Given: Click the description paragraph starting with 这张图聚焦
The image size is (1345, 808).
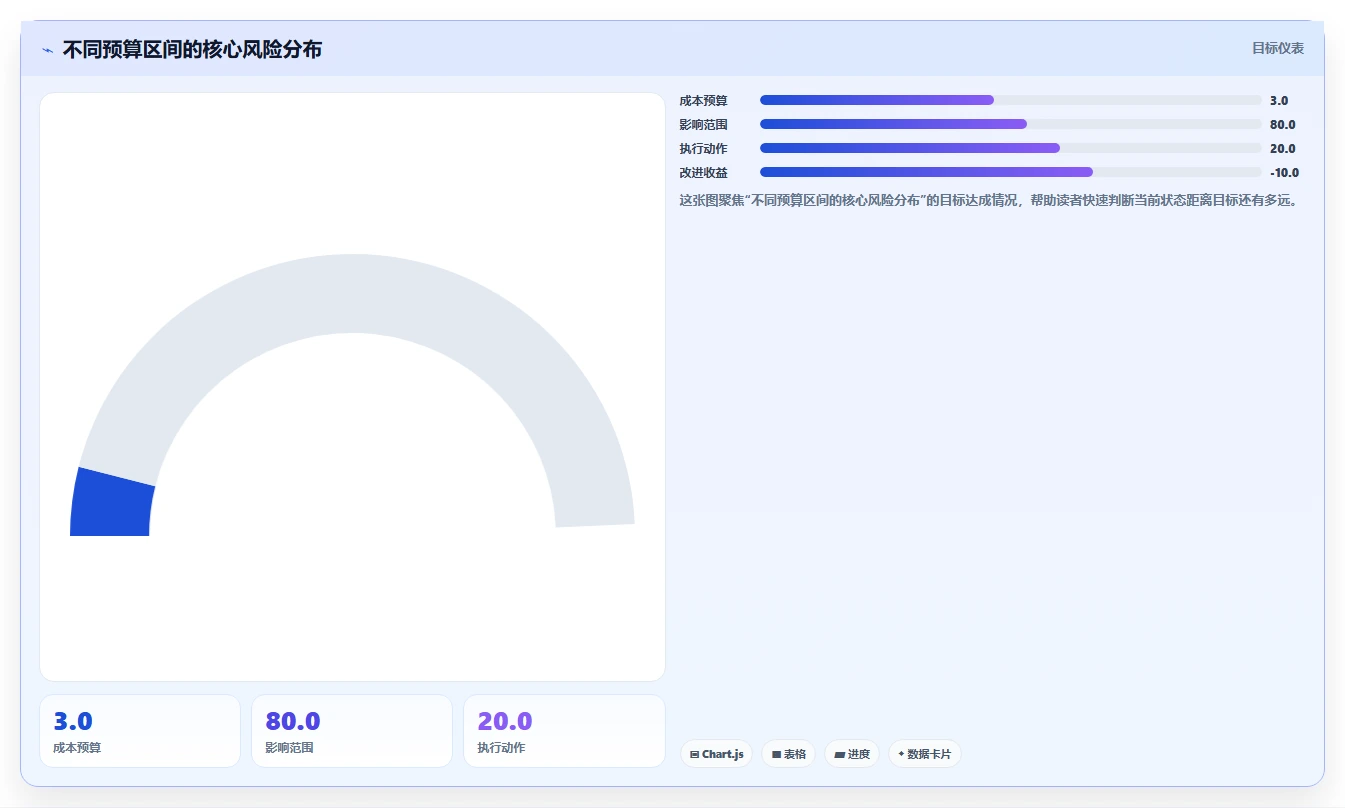Looking at the screenshot, I should tap(989, 200).
